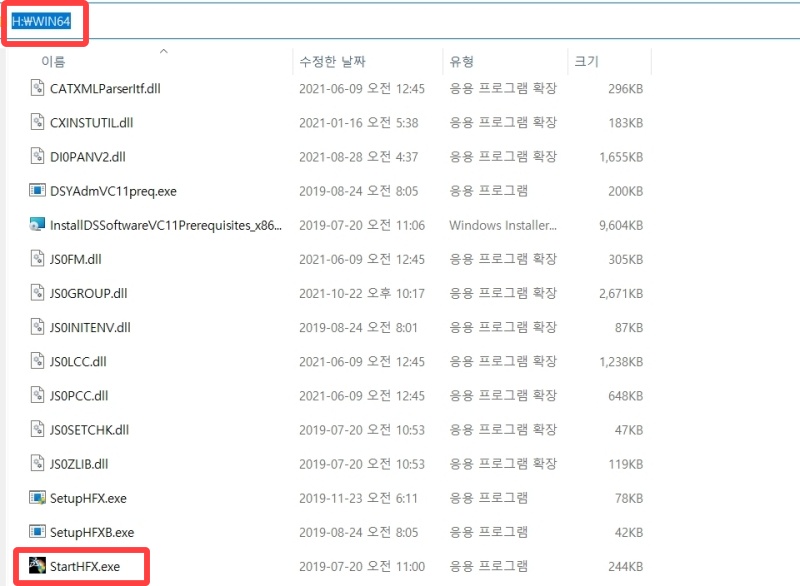Select the file name StartHFX.exe
Image resolution: width=800 pixels, height=586 pixels.
coord(85,567)
